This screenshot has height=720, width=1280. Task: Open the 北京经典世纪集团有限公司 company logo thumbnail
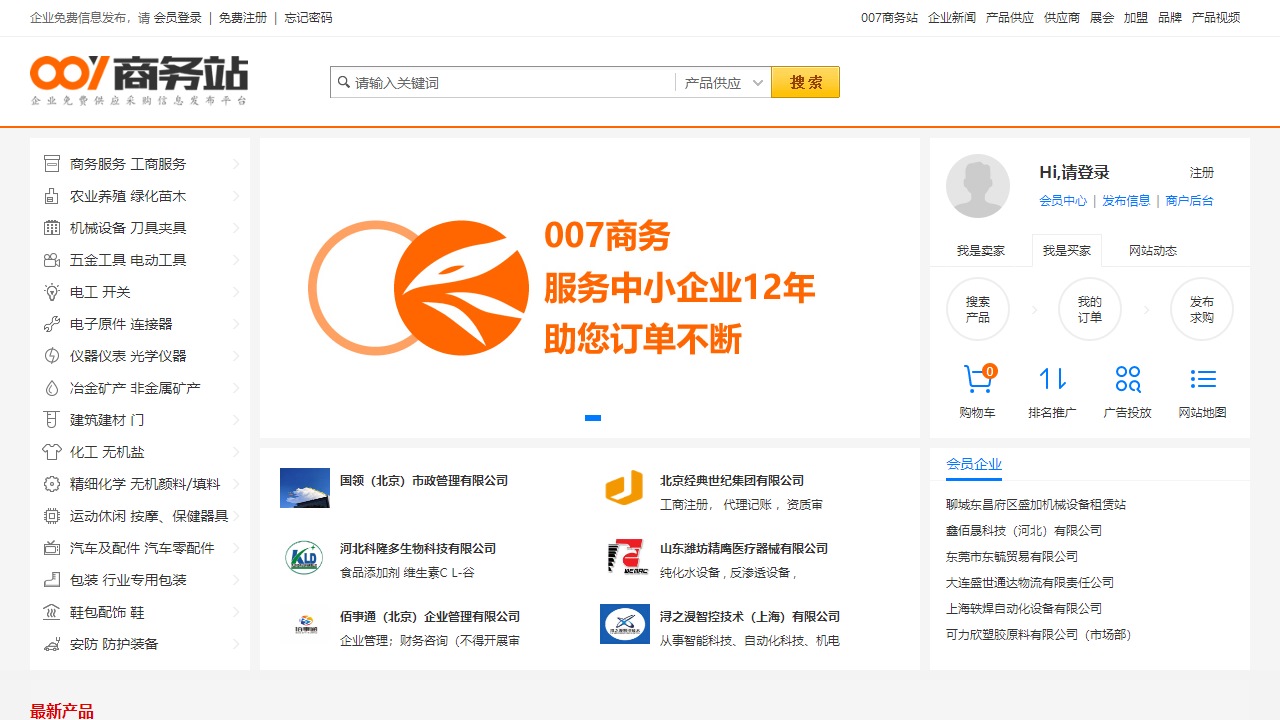click(x=624, y=488)
